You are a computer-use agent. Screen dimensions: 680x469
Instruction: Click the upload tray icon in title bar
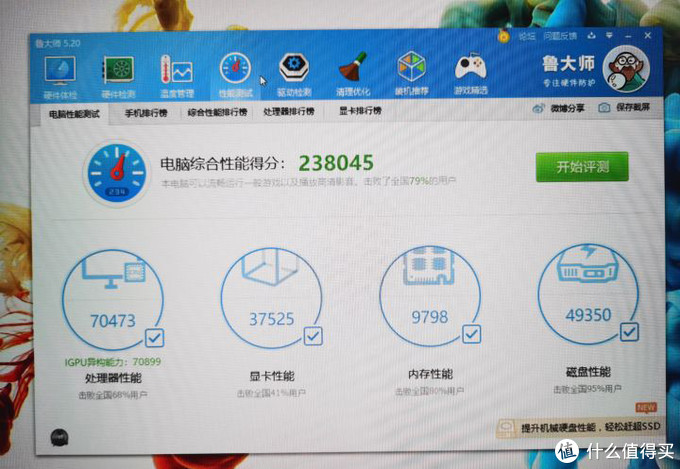coord(591,36)
